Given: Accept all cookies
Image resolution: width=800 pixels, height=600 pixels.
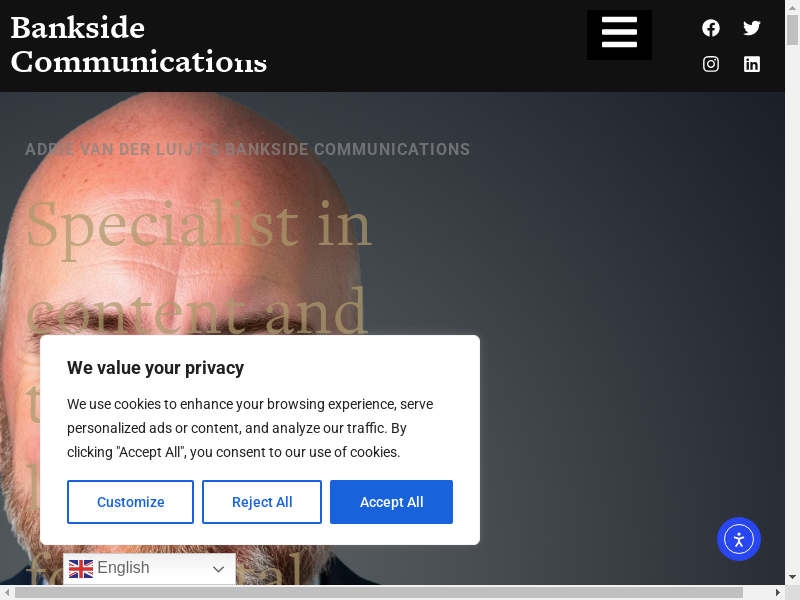Looking at the screenshot, I should pyautogui.click(x=391, y=502).
